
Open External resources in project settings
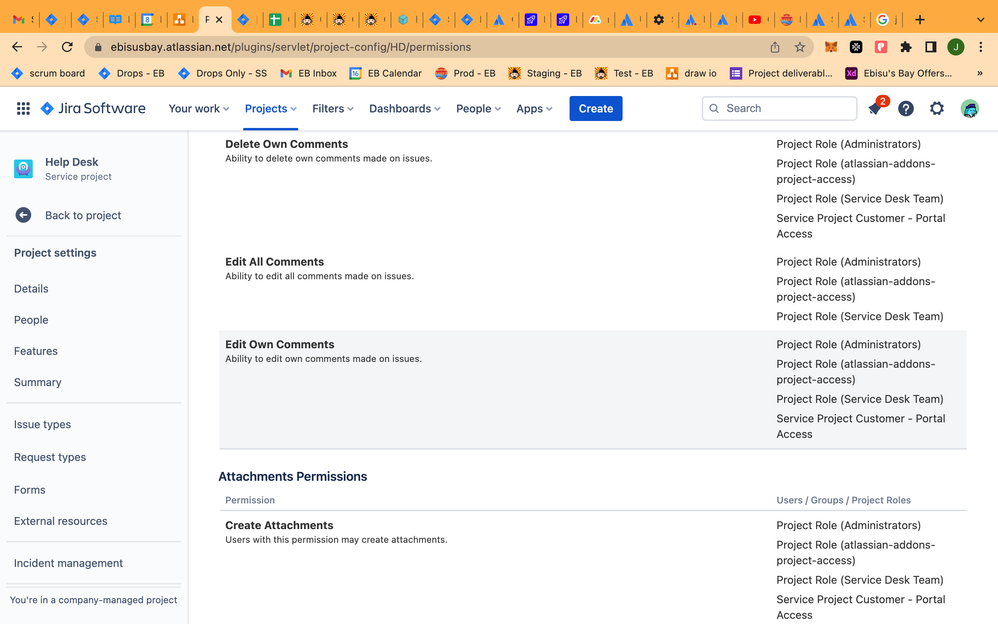click(x=60, y=521)
